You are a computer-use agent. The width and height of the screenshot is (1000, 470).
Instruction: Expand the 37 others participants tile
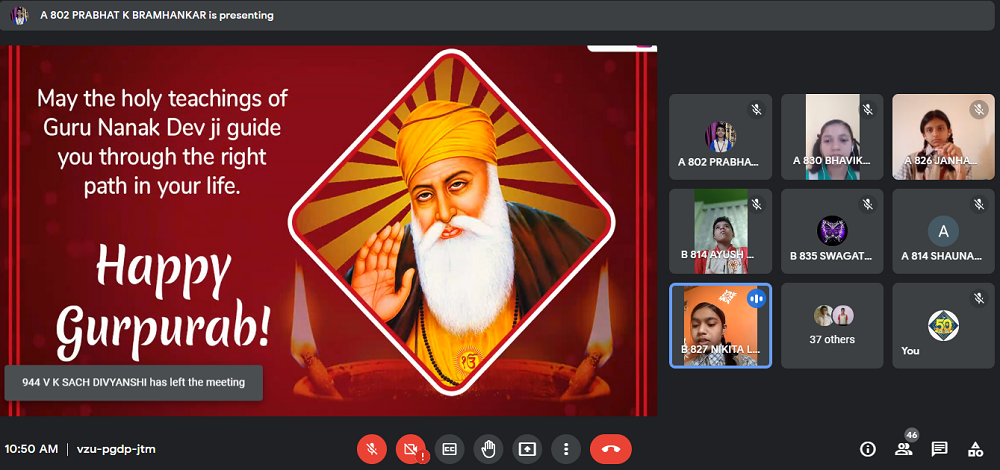point(832,325)
